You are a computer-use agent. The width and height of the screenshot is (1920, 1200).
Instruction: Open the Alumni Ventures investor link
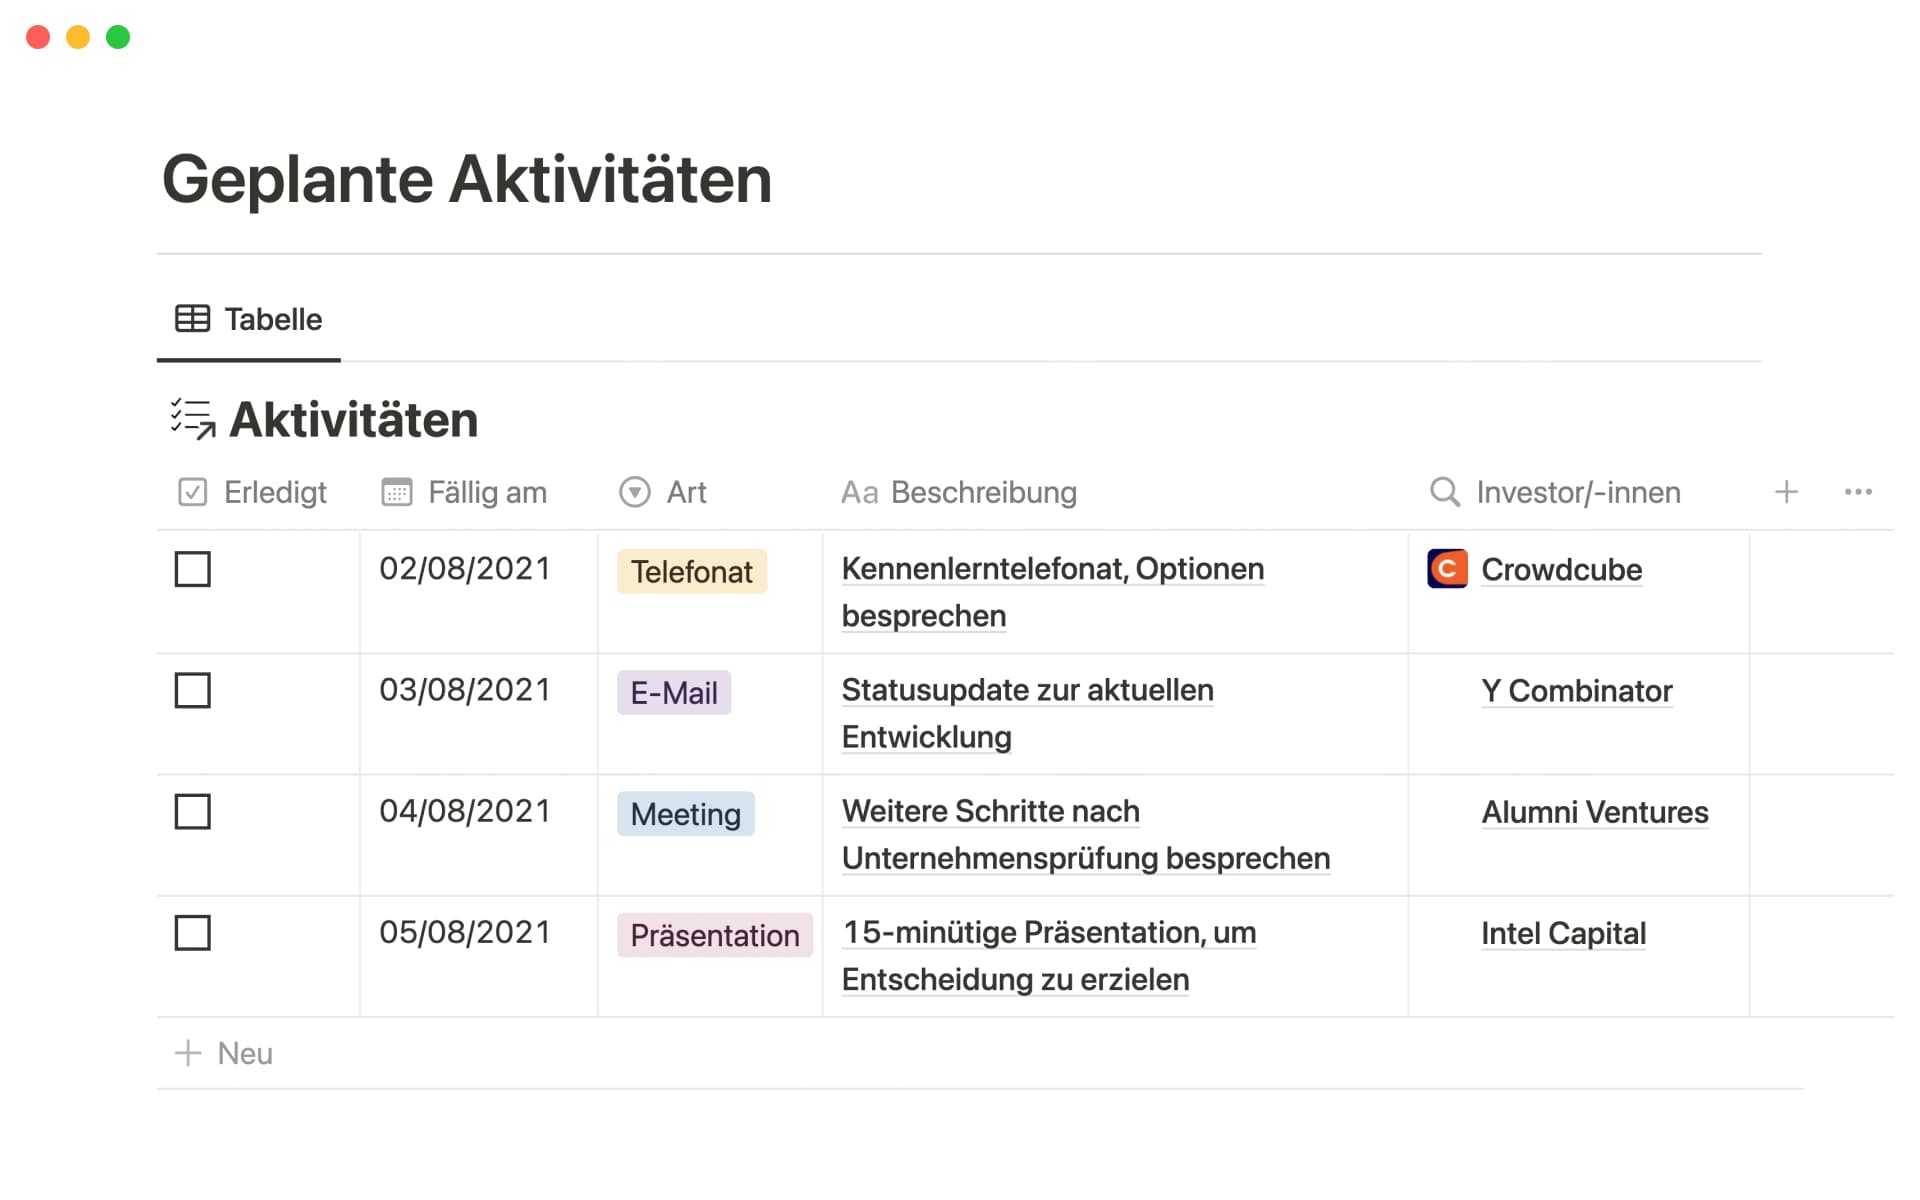1594,812
